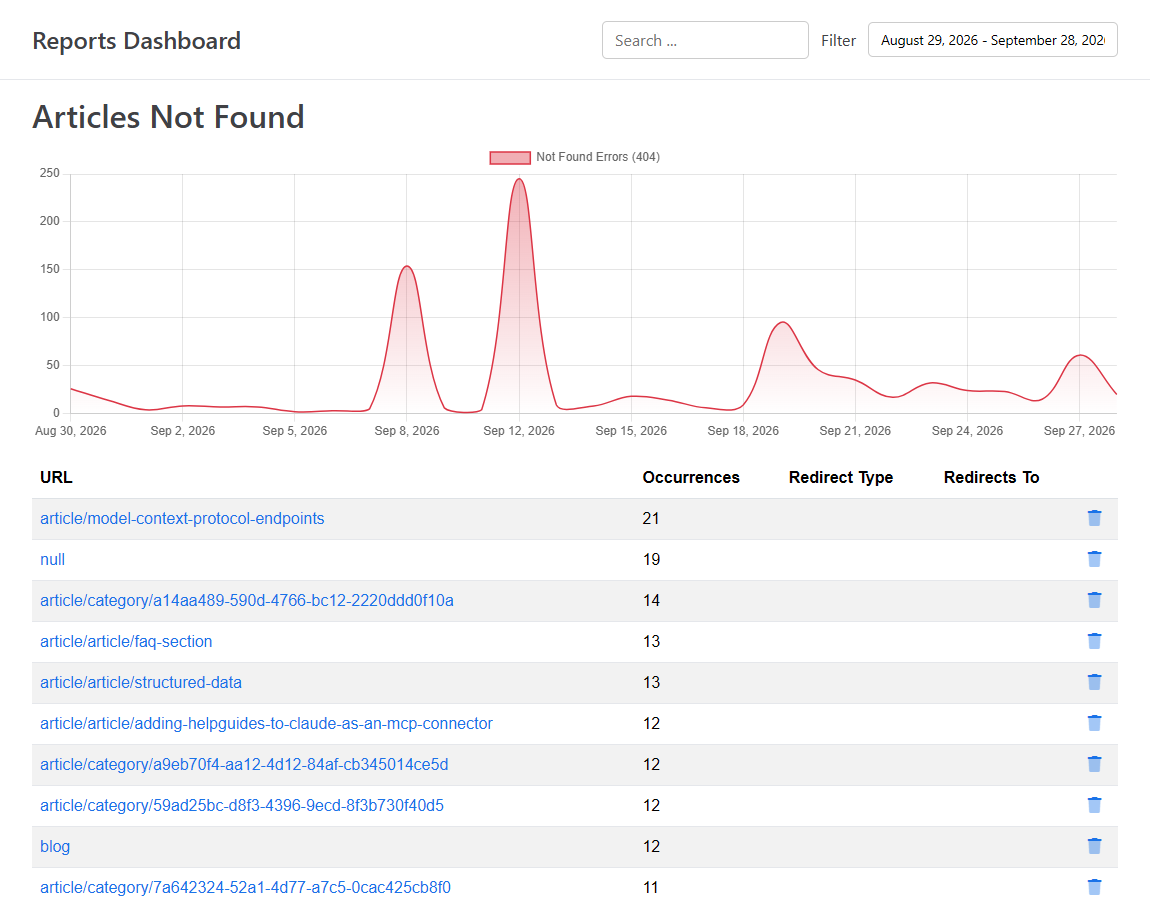
Task: Delete the 7a642324 category row
Action: click(1094, 888)
